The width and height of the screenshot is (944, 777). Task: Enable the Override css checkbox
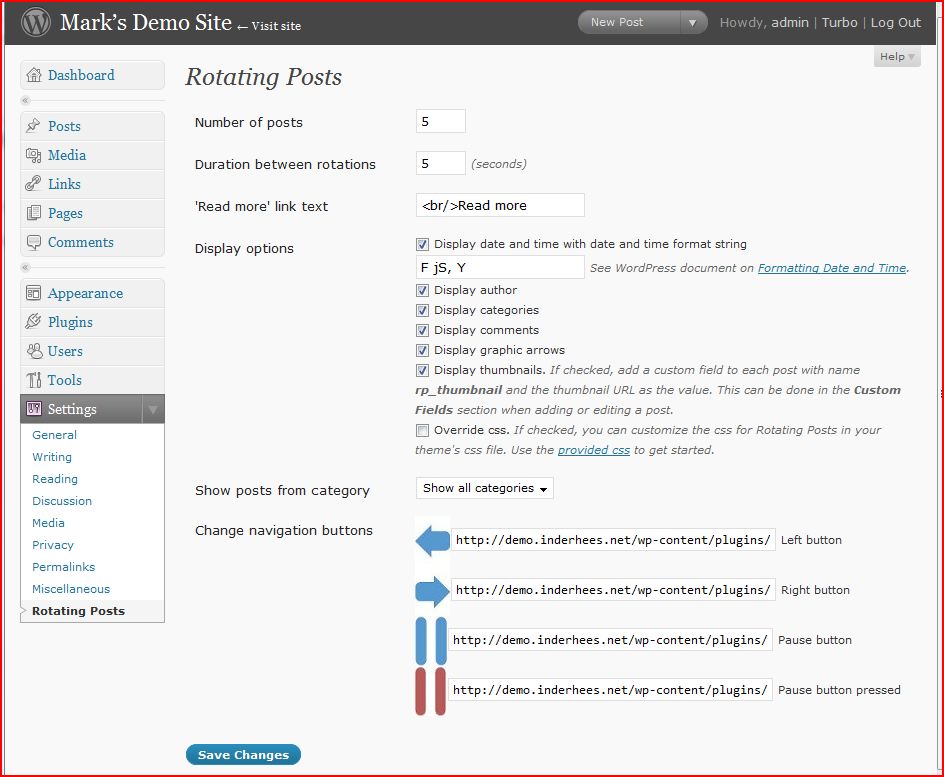click(x=422, y=430)
